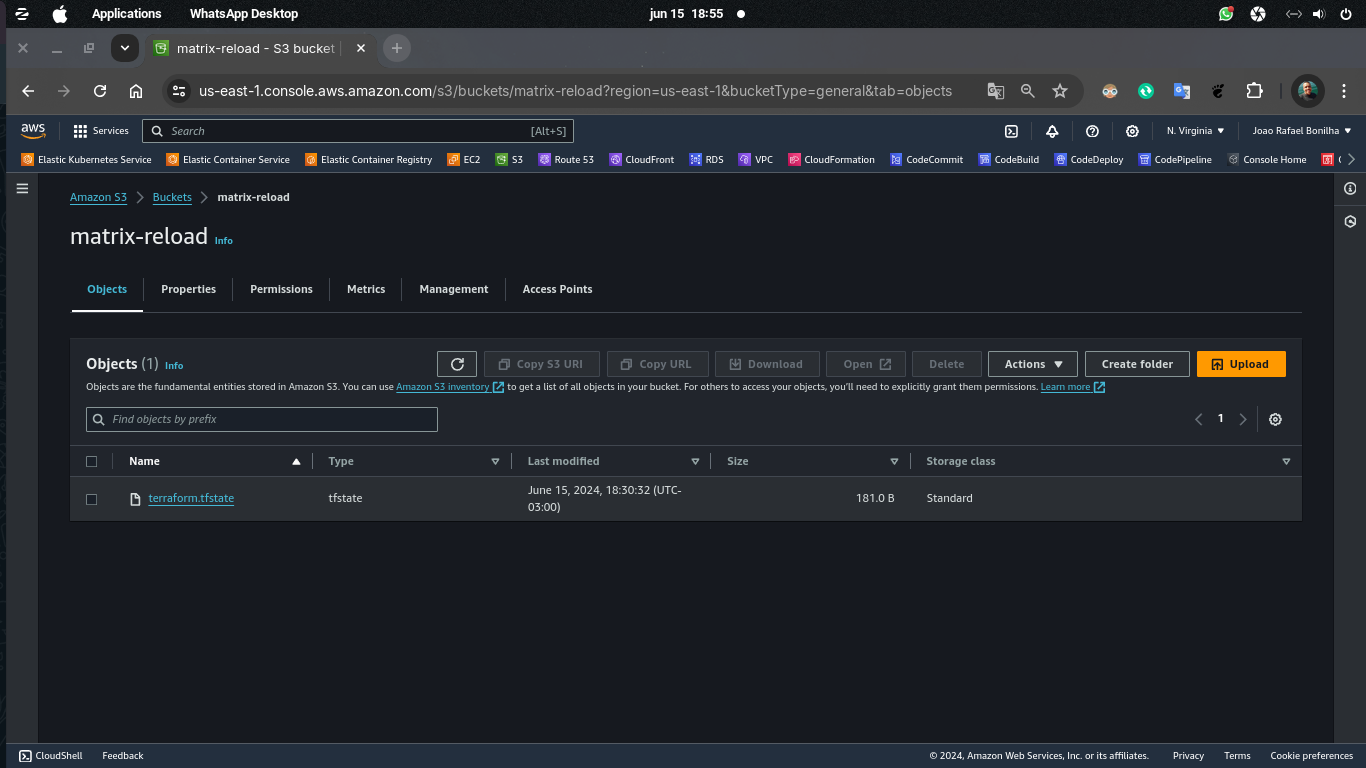Open CloudShell icon in AWS top bar

(1011, 131)
